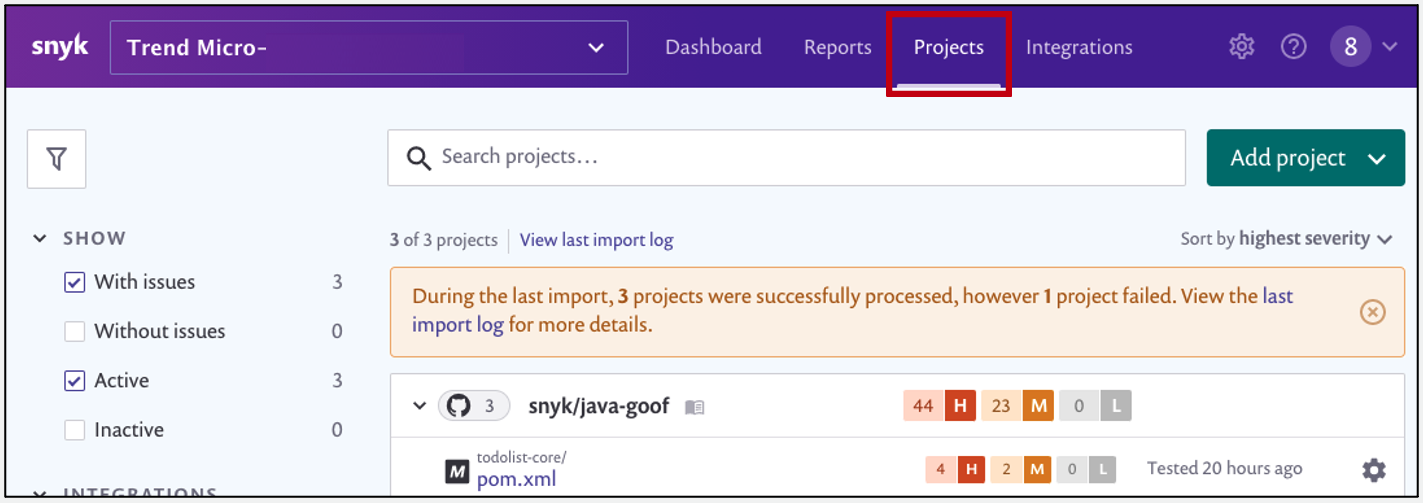Open the help question mark icon
The image size is (1423, 503).
coord(1294,46)
